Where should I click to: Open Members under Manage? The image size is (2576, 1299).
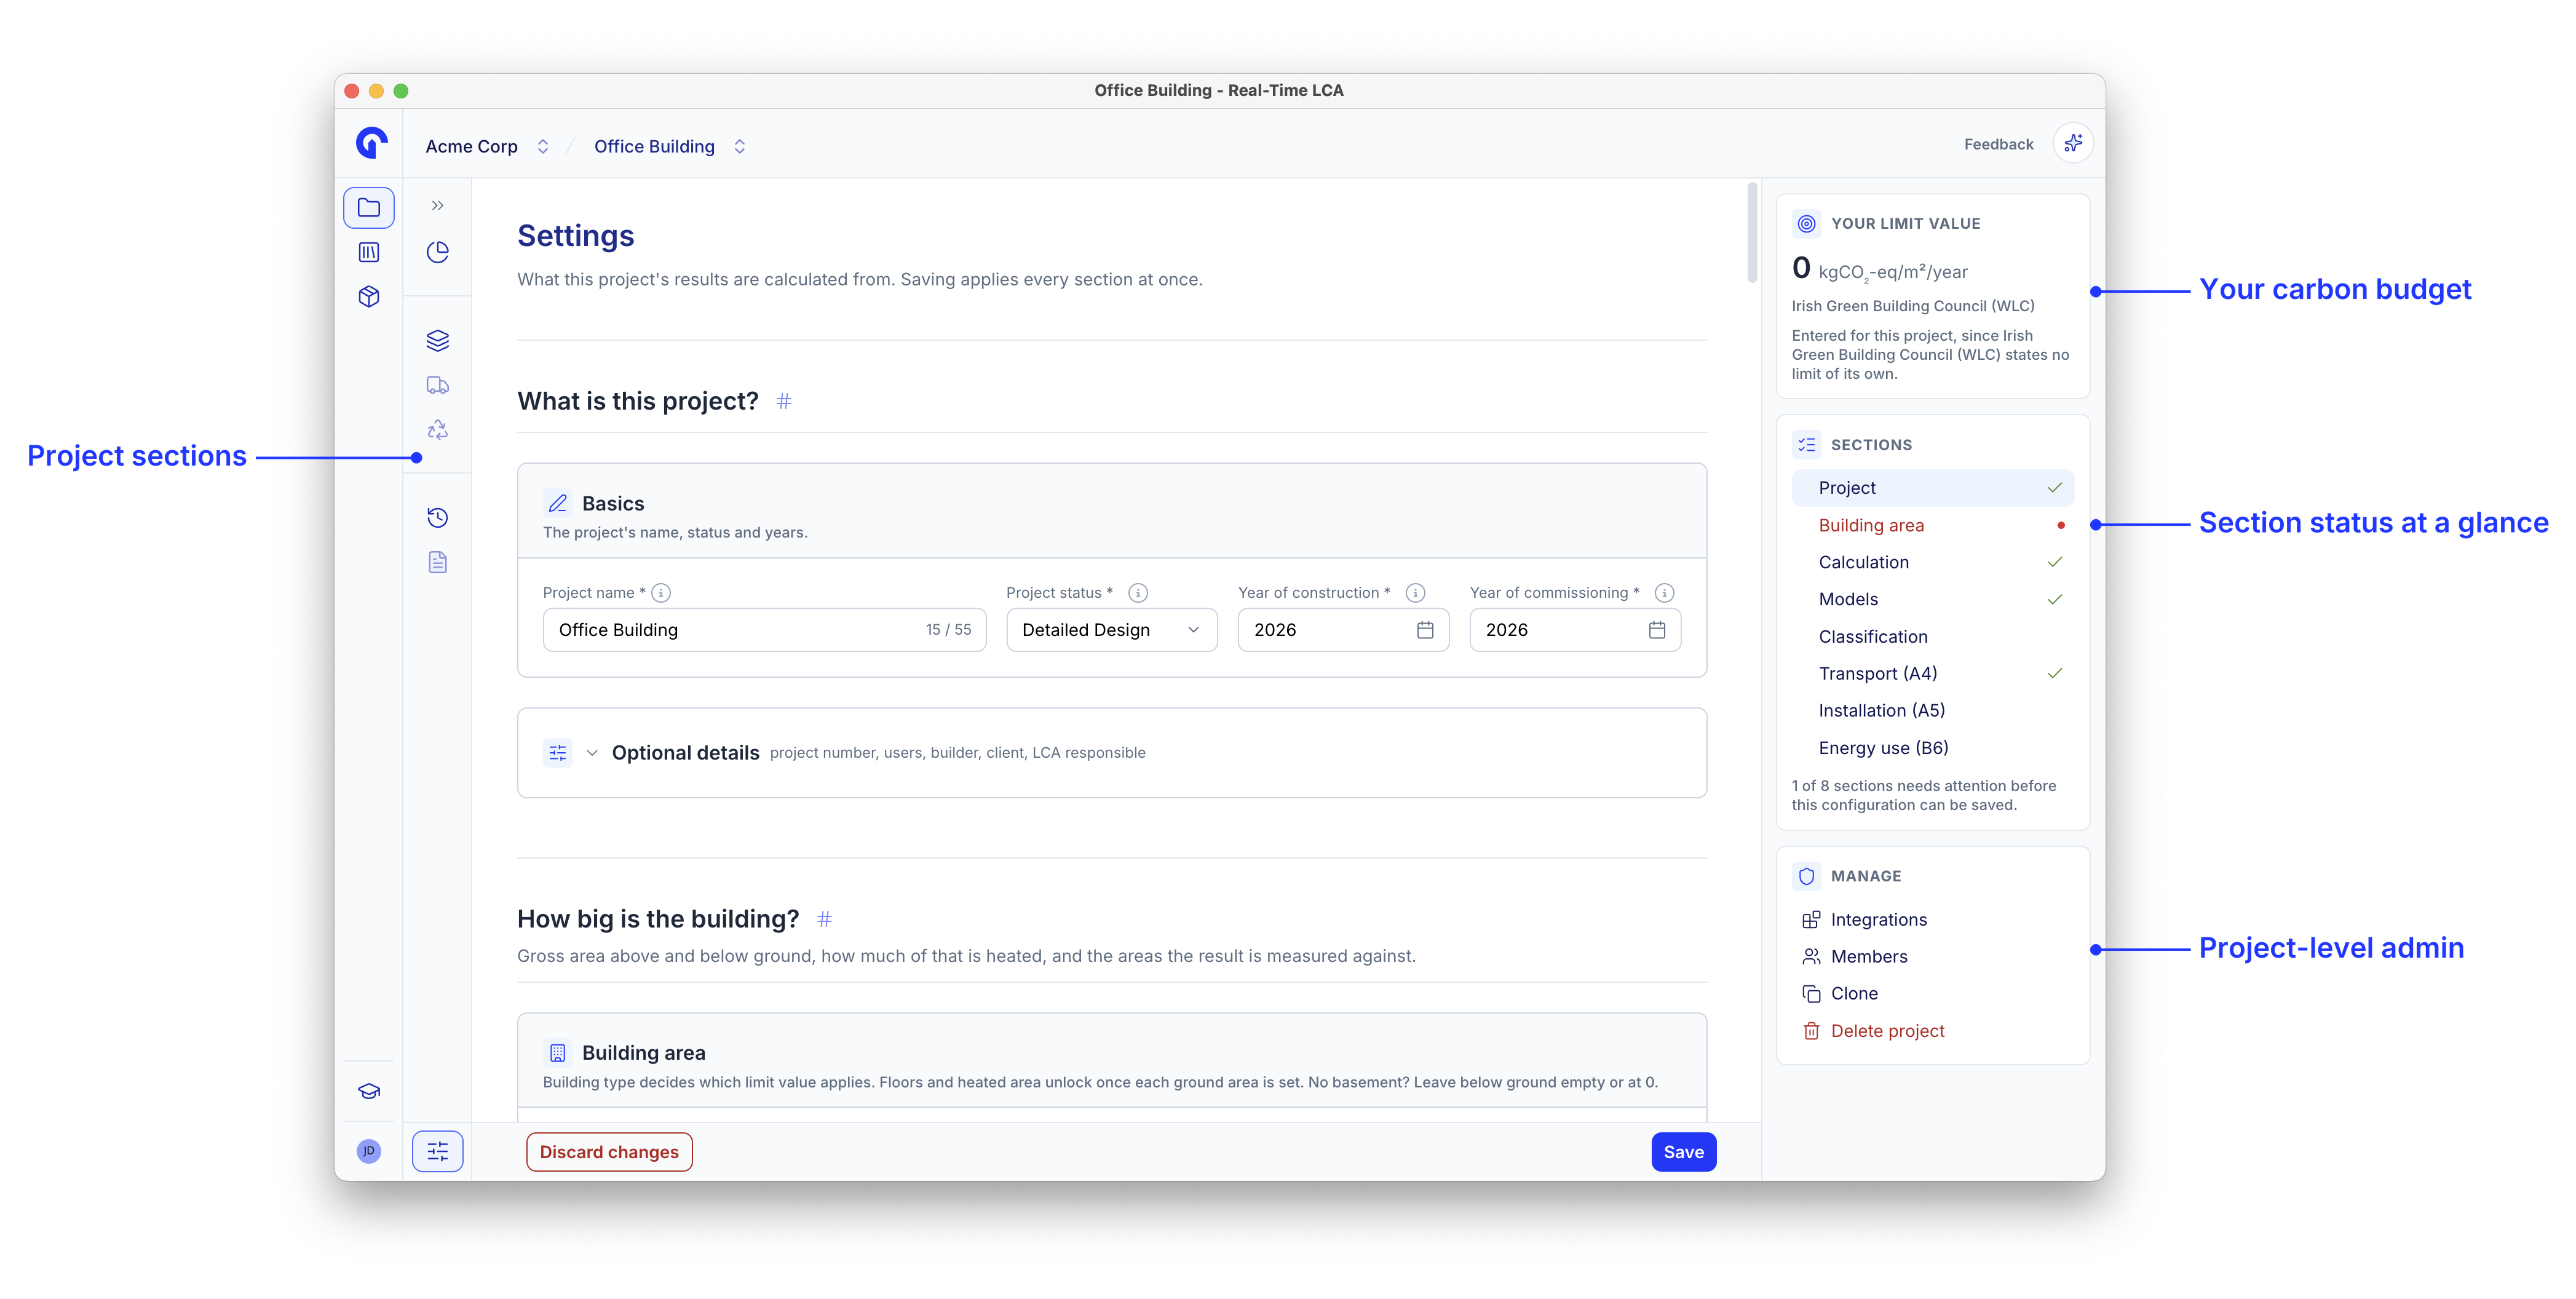[x=1854, y=956]
